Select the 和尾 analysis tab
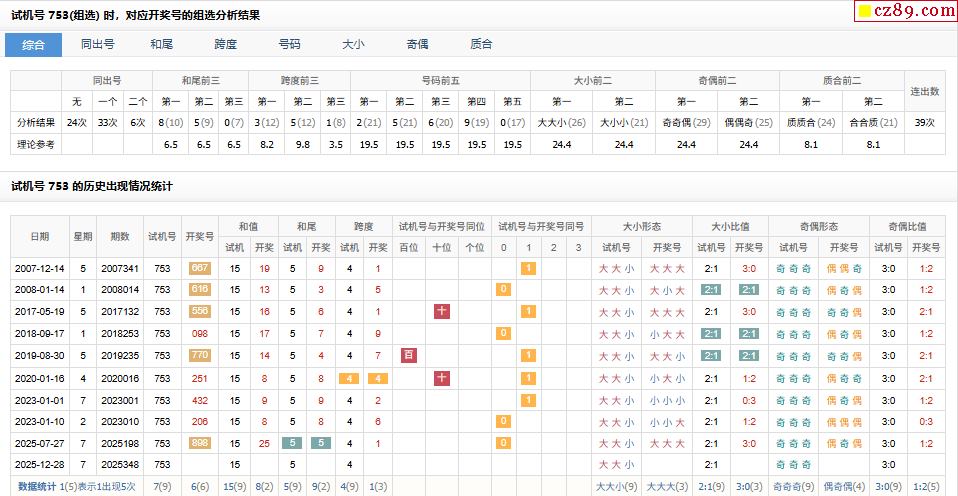Image resolution: width=958 pixels, height=496 pixels. pyautogui.click(x=162, y=44)
